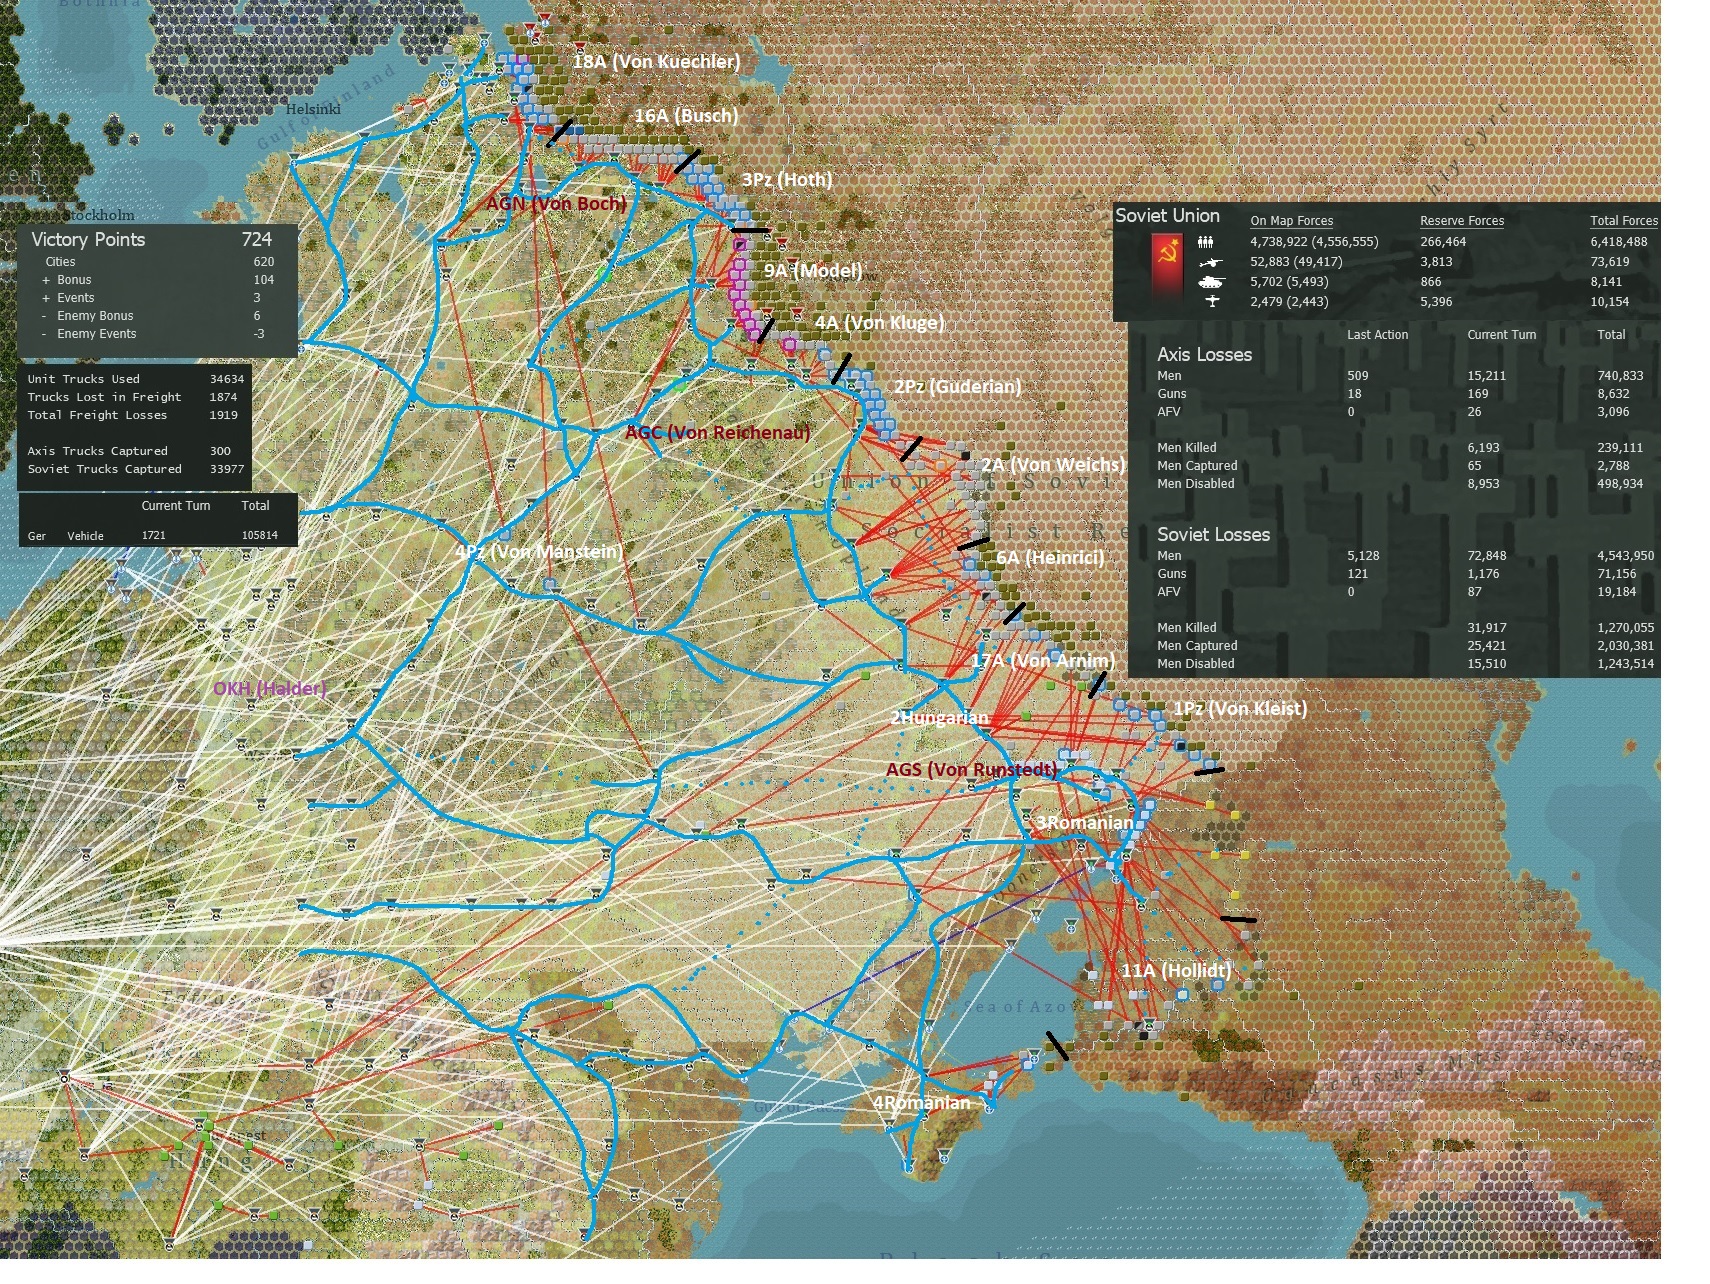Click the tank icon in Soviet Union panel
Screen dimensions: 1710x1284
[x=1210, y=282]
